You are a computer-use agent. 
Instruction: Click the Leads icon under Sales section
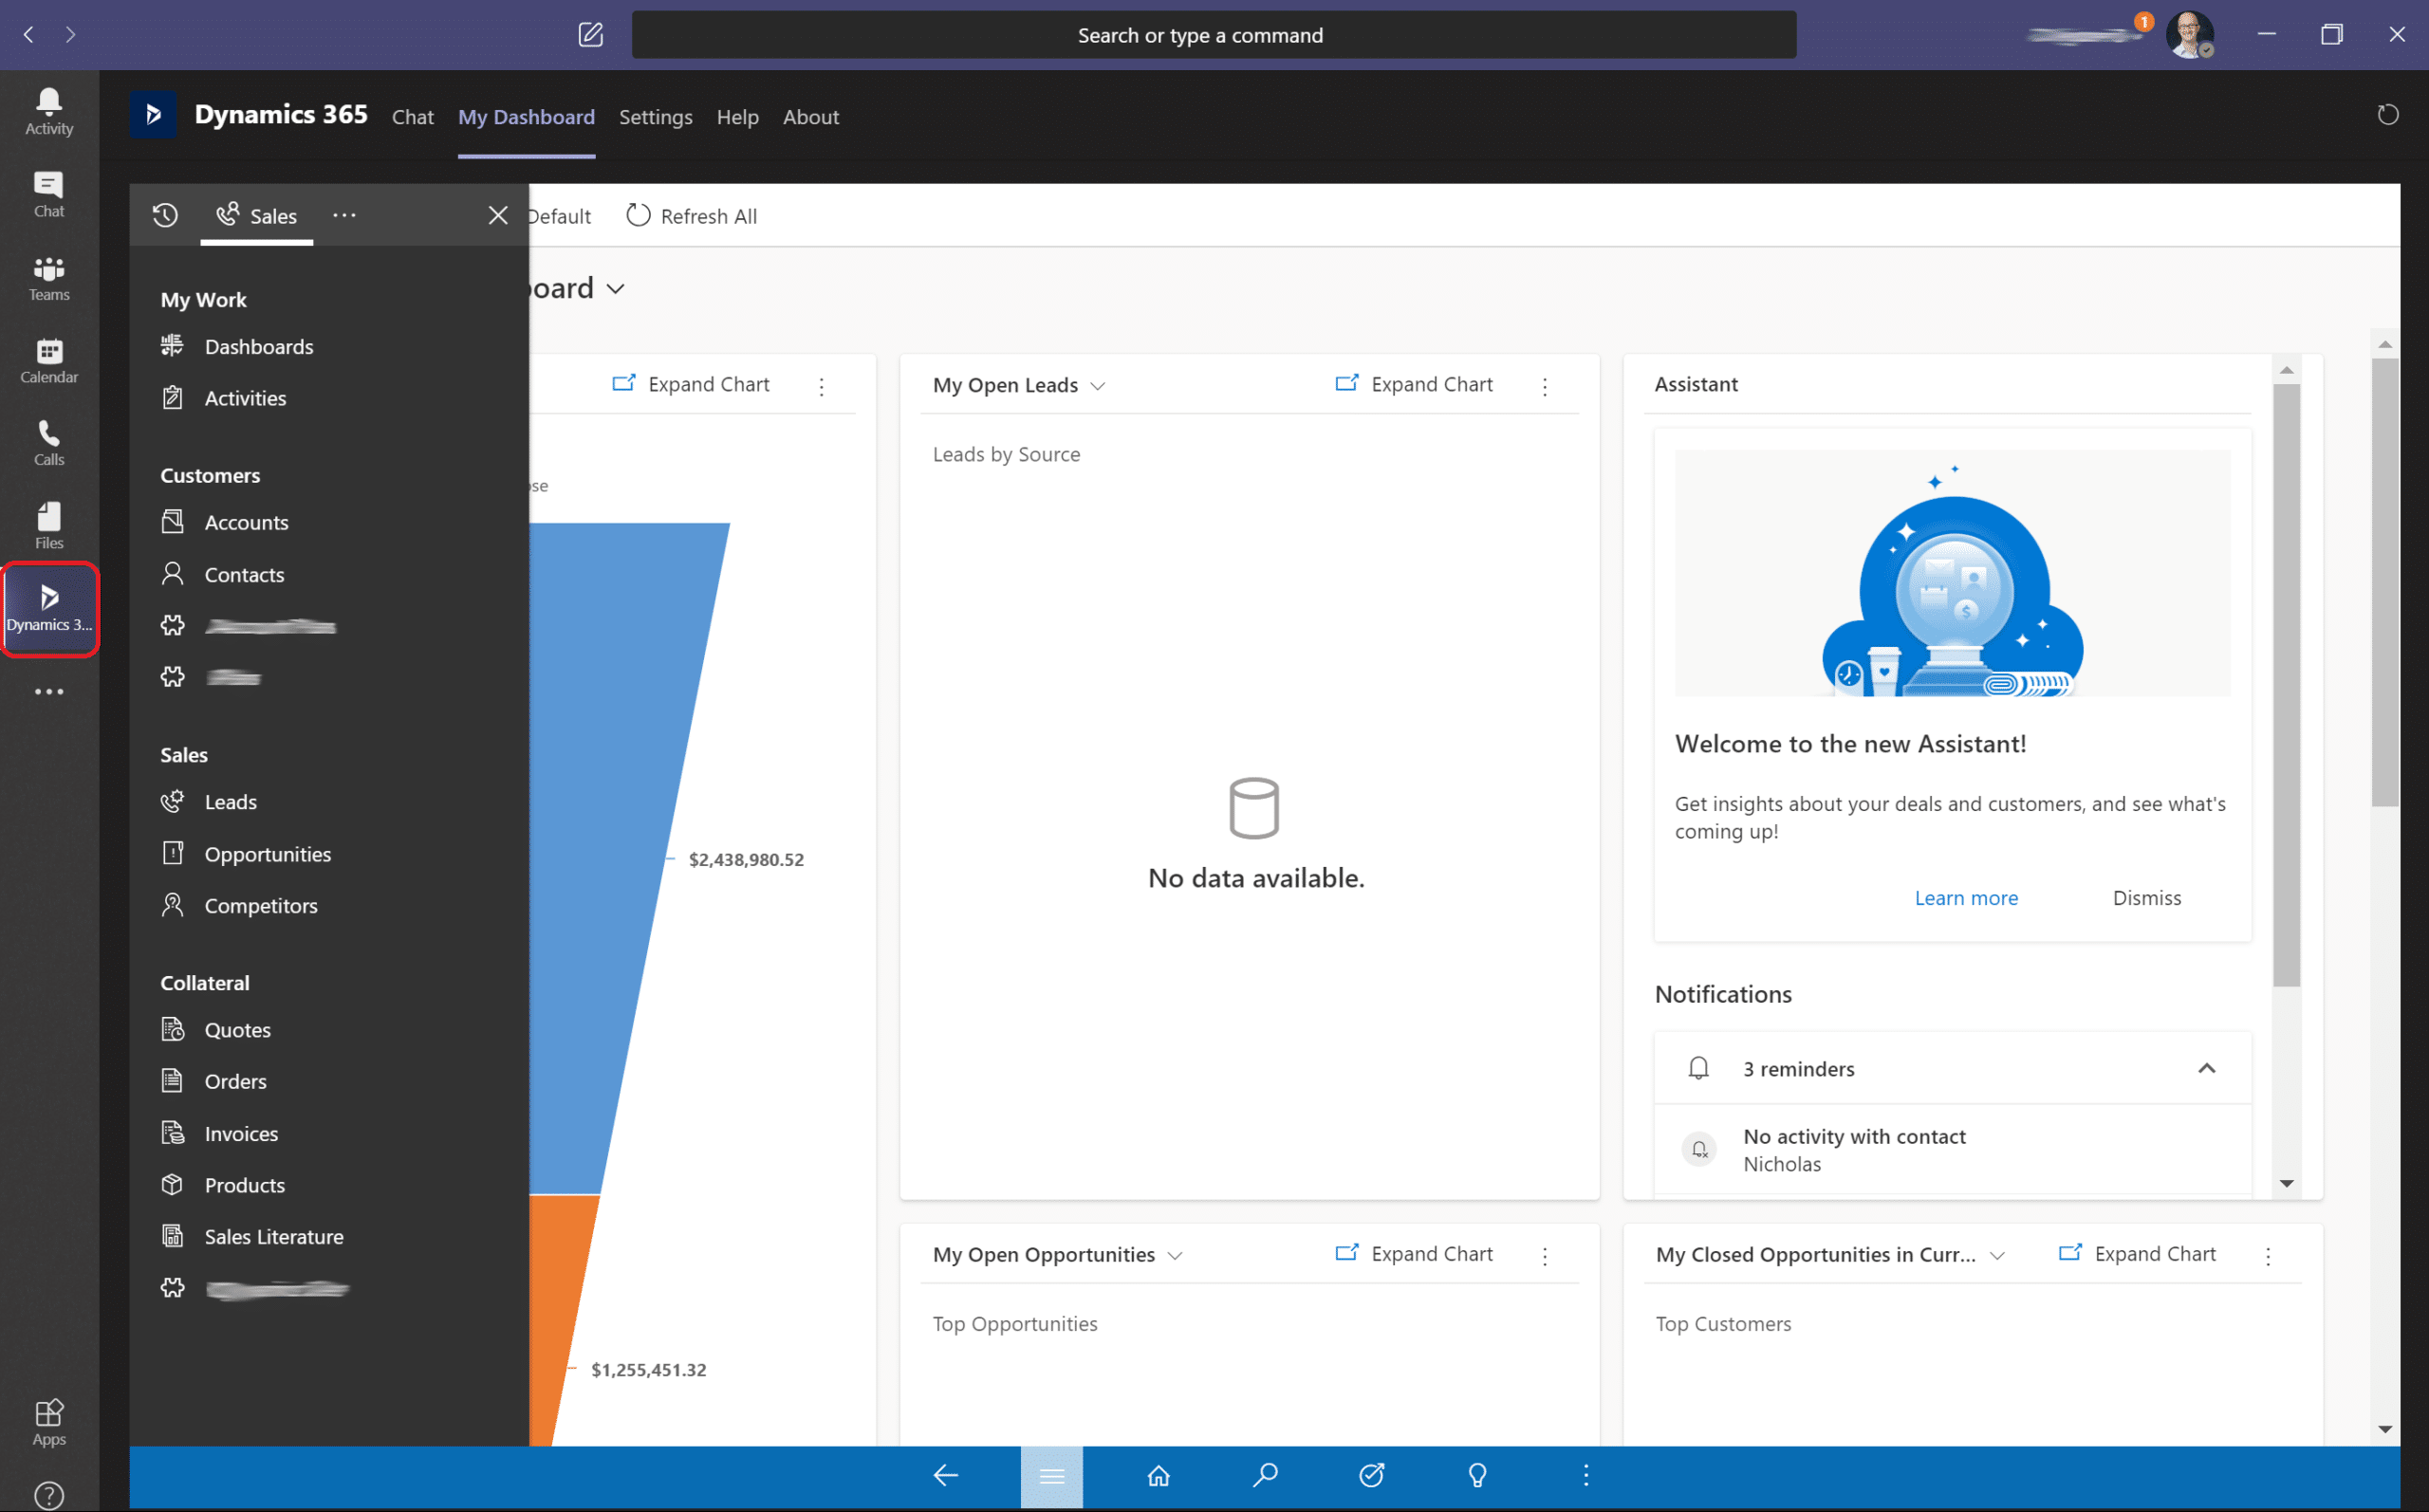coord(171,802)
